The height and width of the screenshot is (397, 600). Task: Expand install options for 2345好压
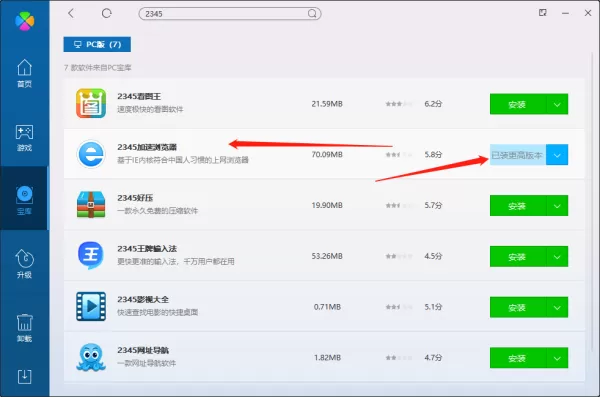(x=557, y=206)
